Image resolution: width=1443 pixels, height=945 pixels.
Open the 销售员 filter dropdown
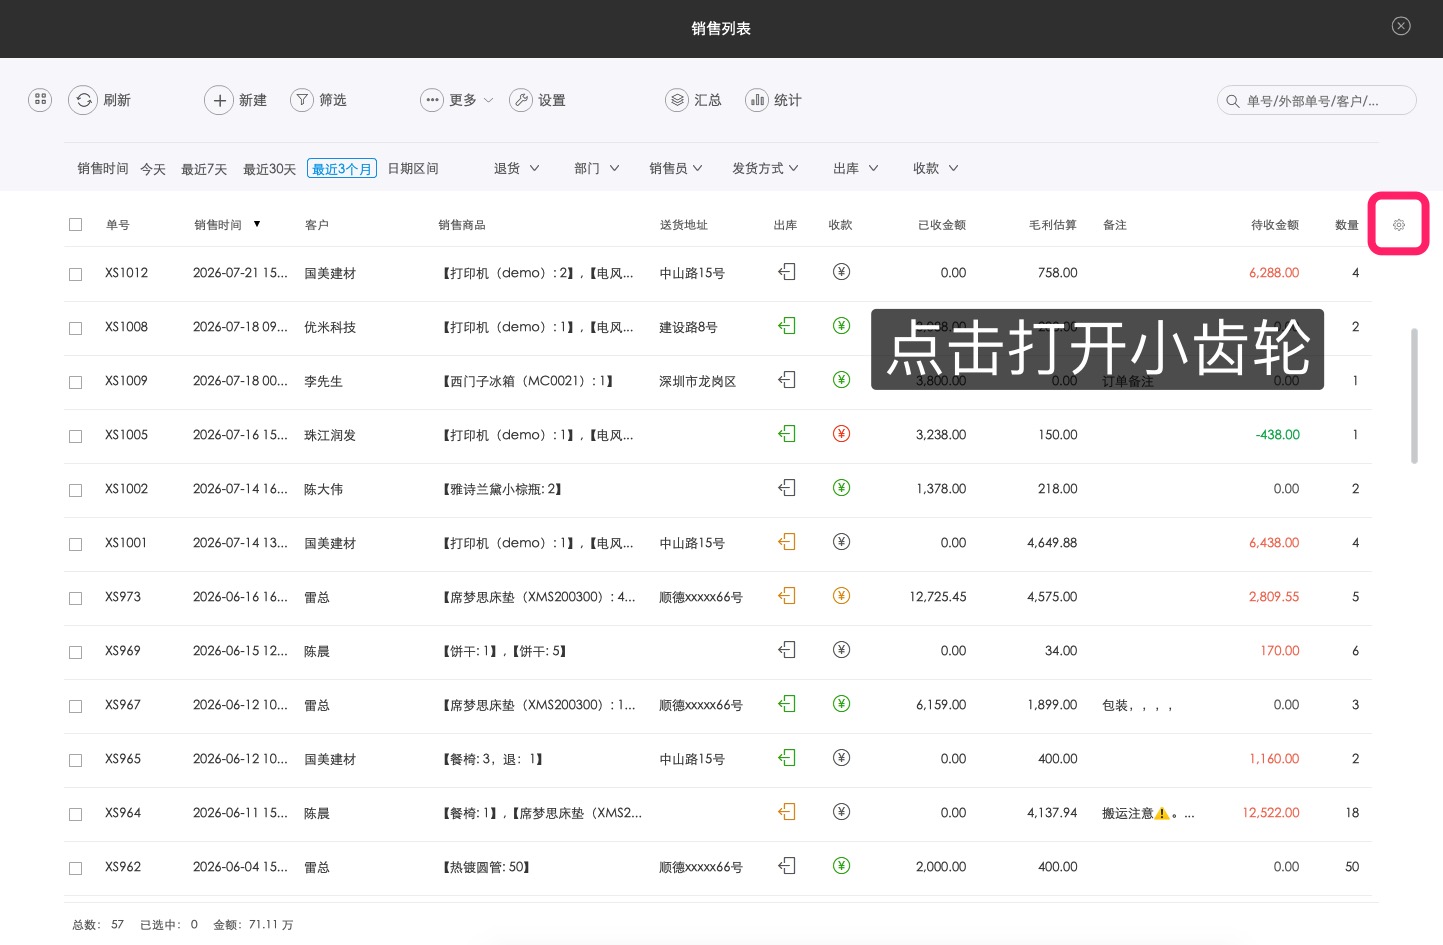676,168
